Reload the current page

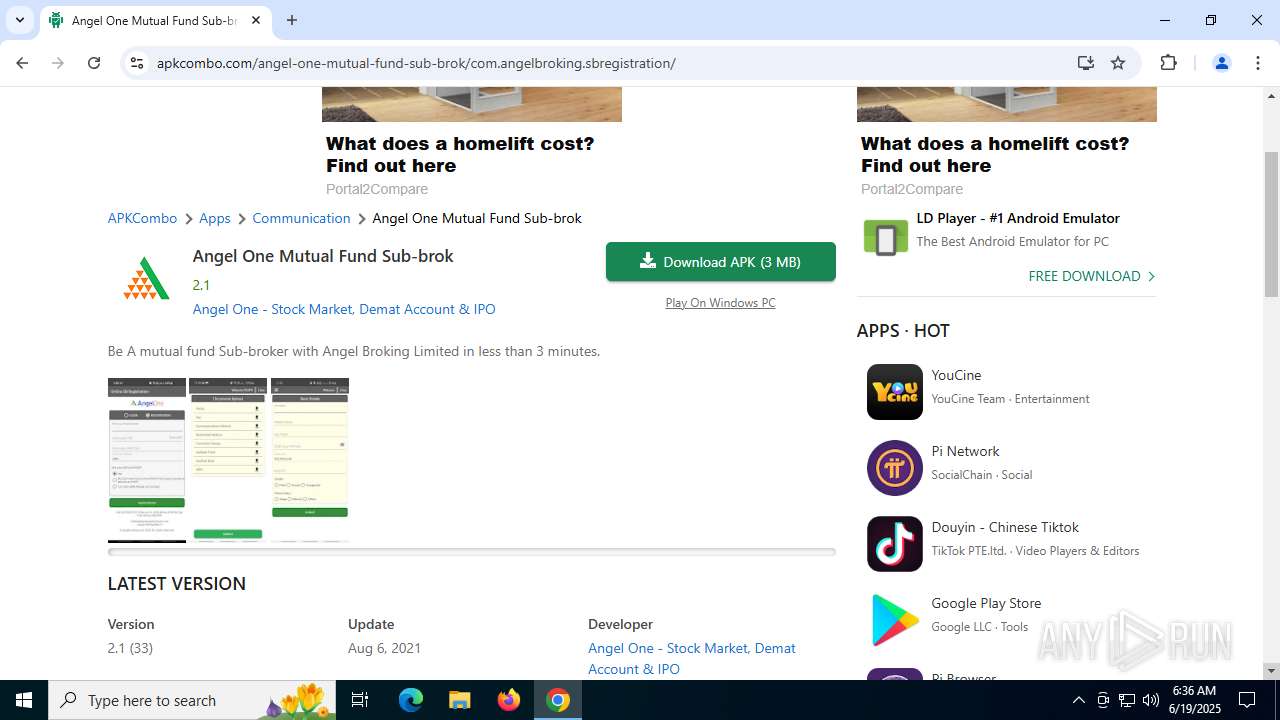point(94,63)
